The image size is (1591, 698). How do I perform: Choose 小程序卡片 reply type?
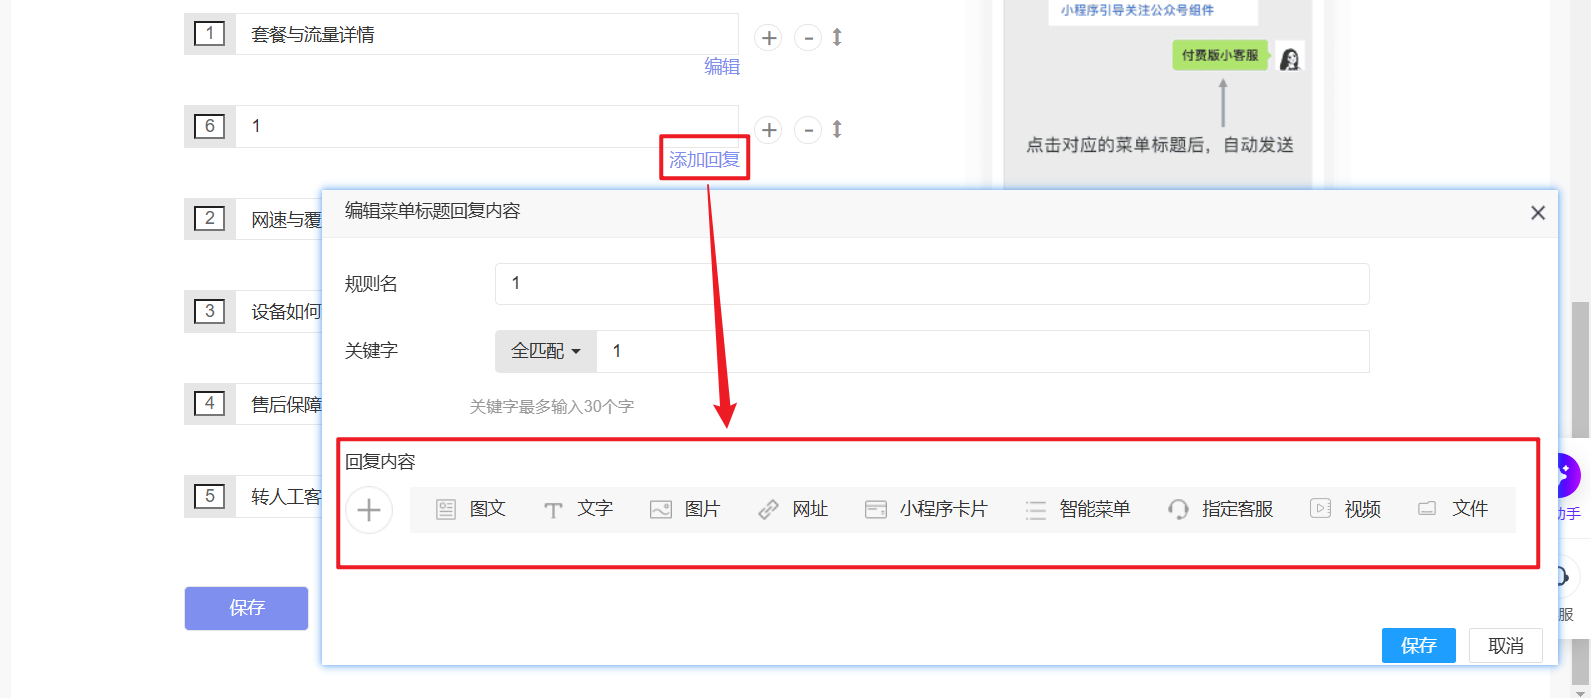pyautogui.click(x=926, y=509)
